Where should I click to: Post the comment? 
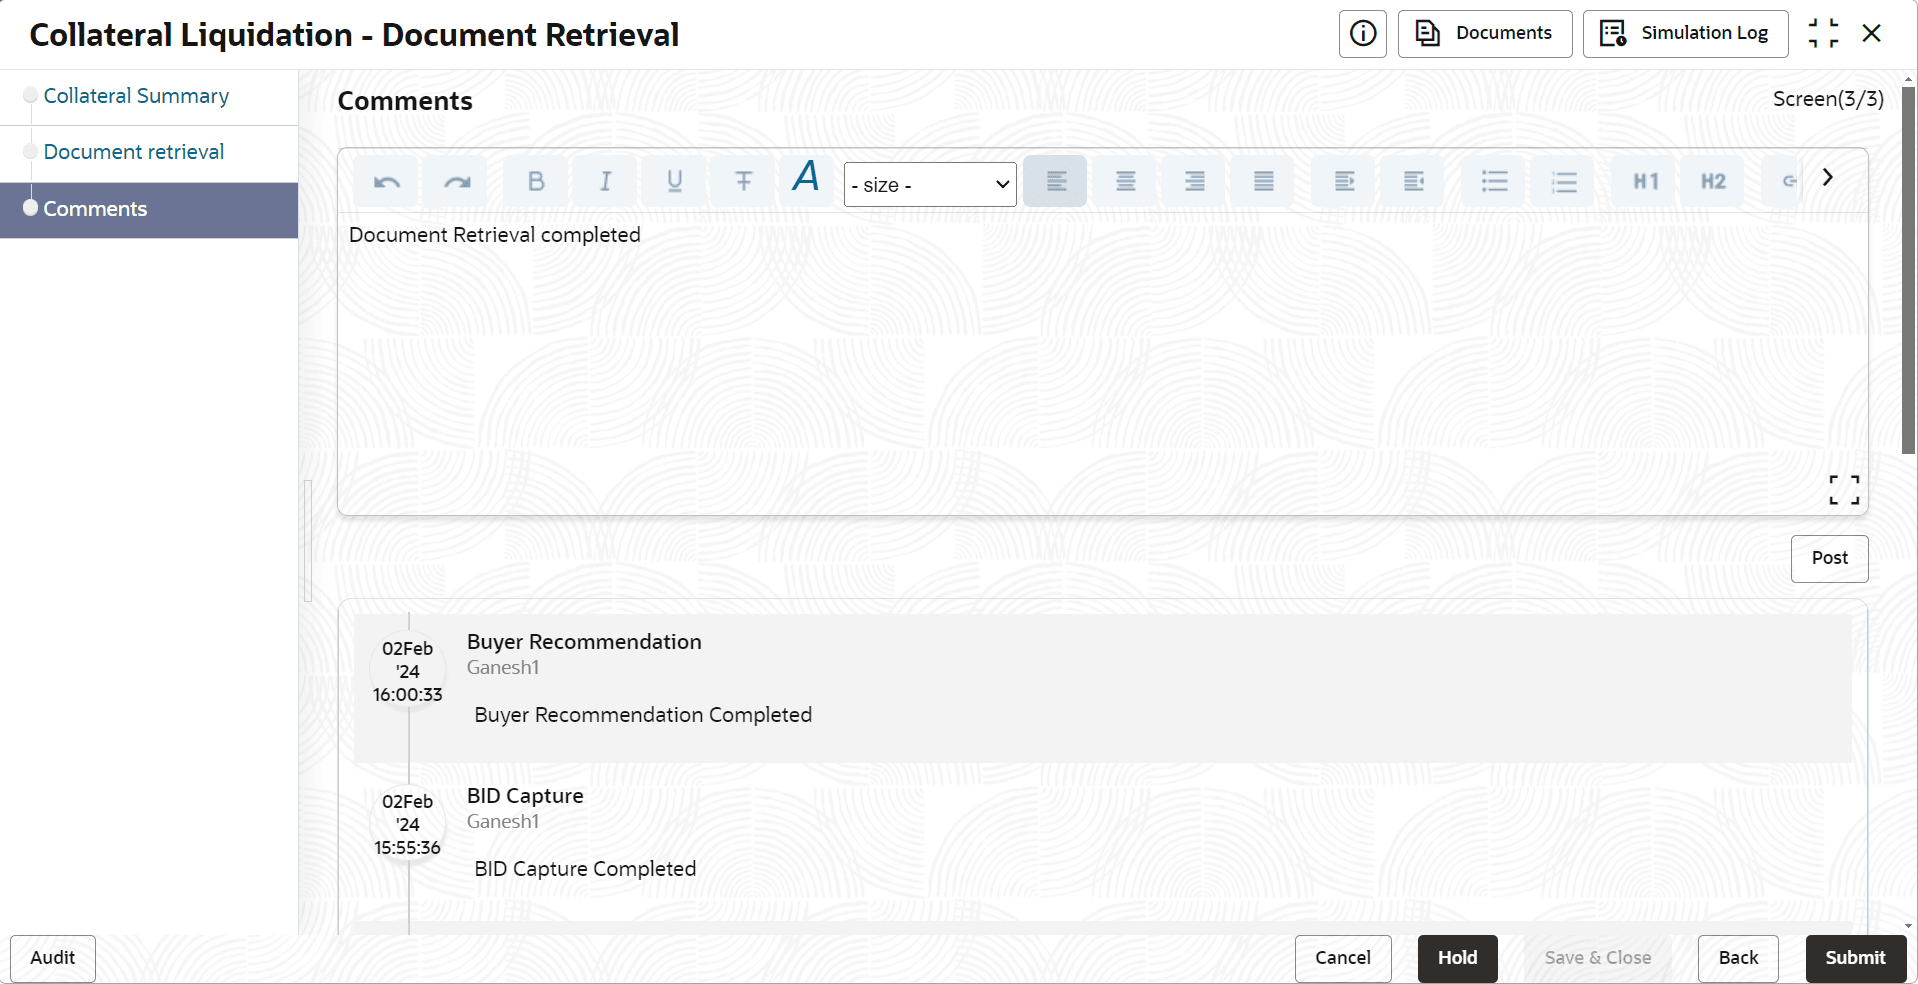(x=1830, y=559)
